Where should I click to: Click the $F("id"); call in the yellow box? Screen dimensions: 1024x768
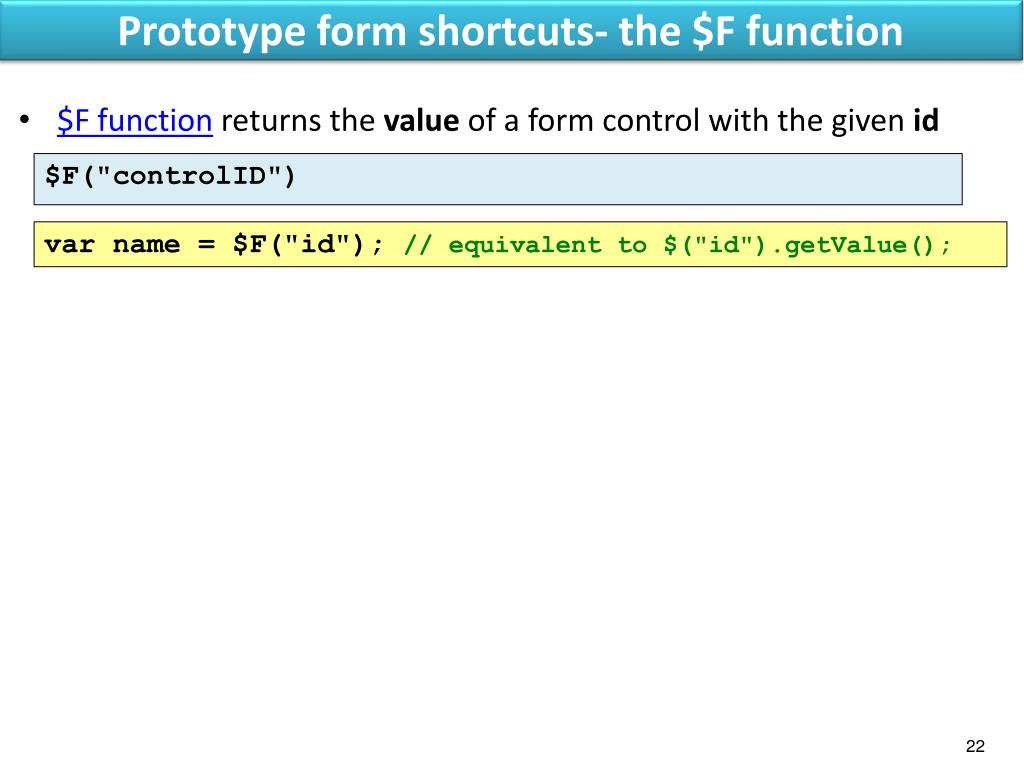308,245
